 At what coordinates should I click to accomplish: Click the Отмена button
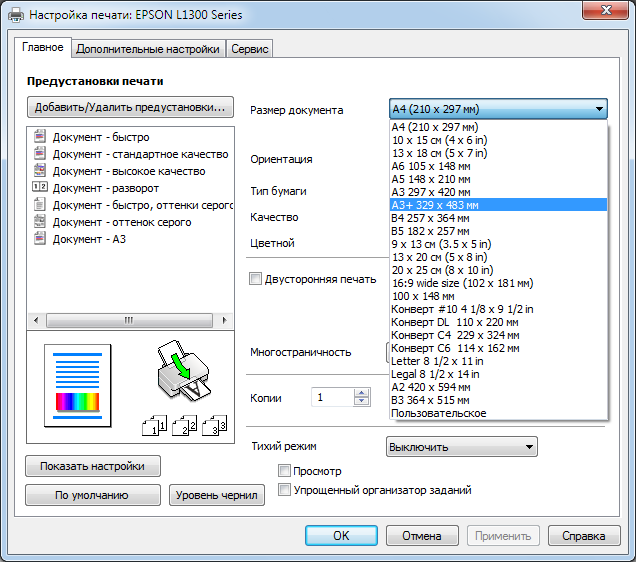click(x=422, y=536)
